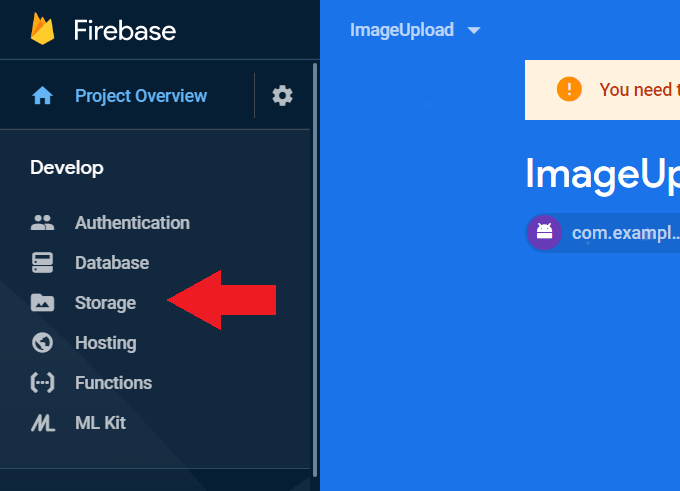Select Storage label in Develop menu

click(x=105, y=303)
